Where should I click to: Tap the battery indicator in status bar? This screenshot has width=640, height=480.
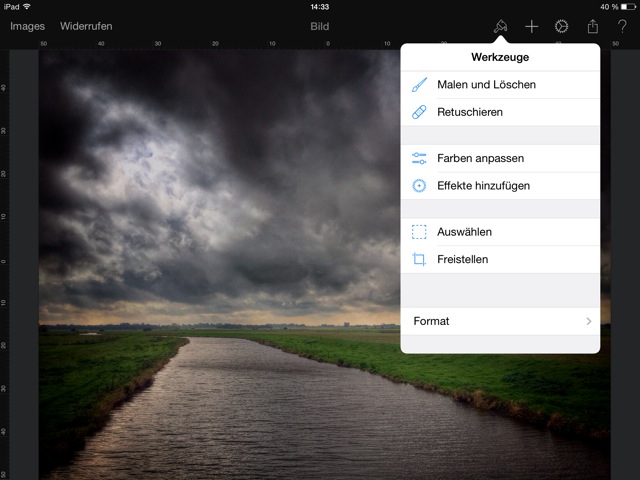coord(627,6)
